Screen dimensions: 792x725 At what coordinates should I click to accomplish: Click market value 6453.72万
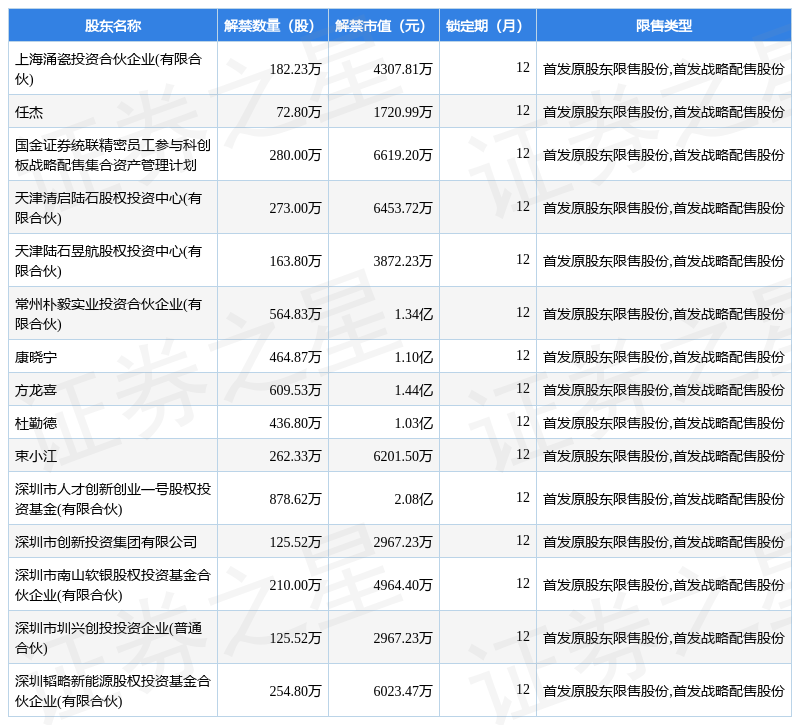[x=403, y=208]
